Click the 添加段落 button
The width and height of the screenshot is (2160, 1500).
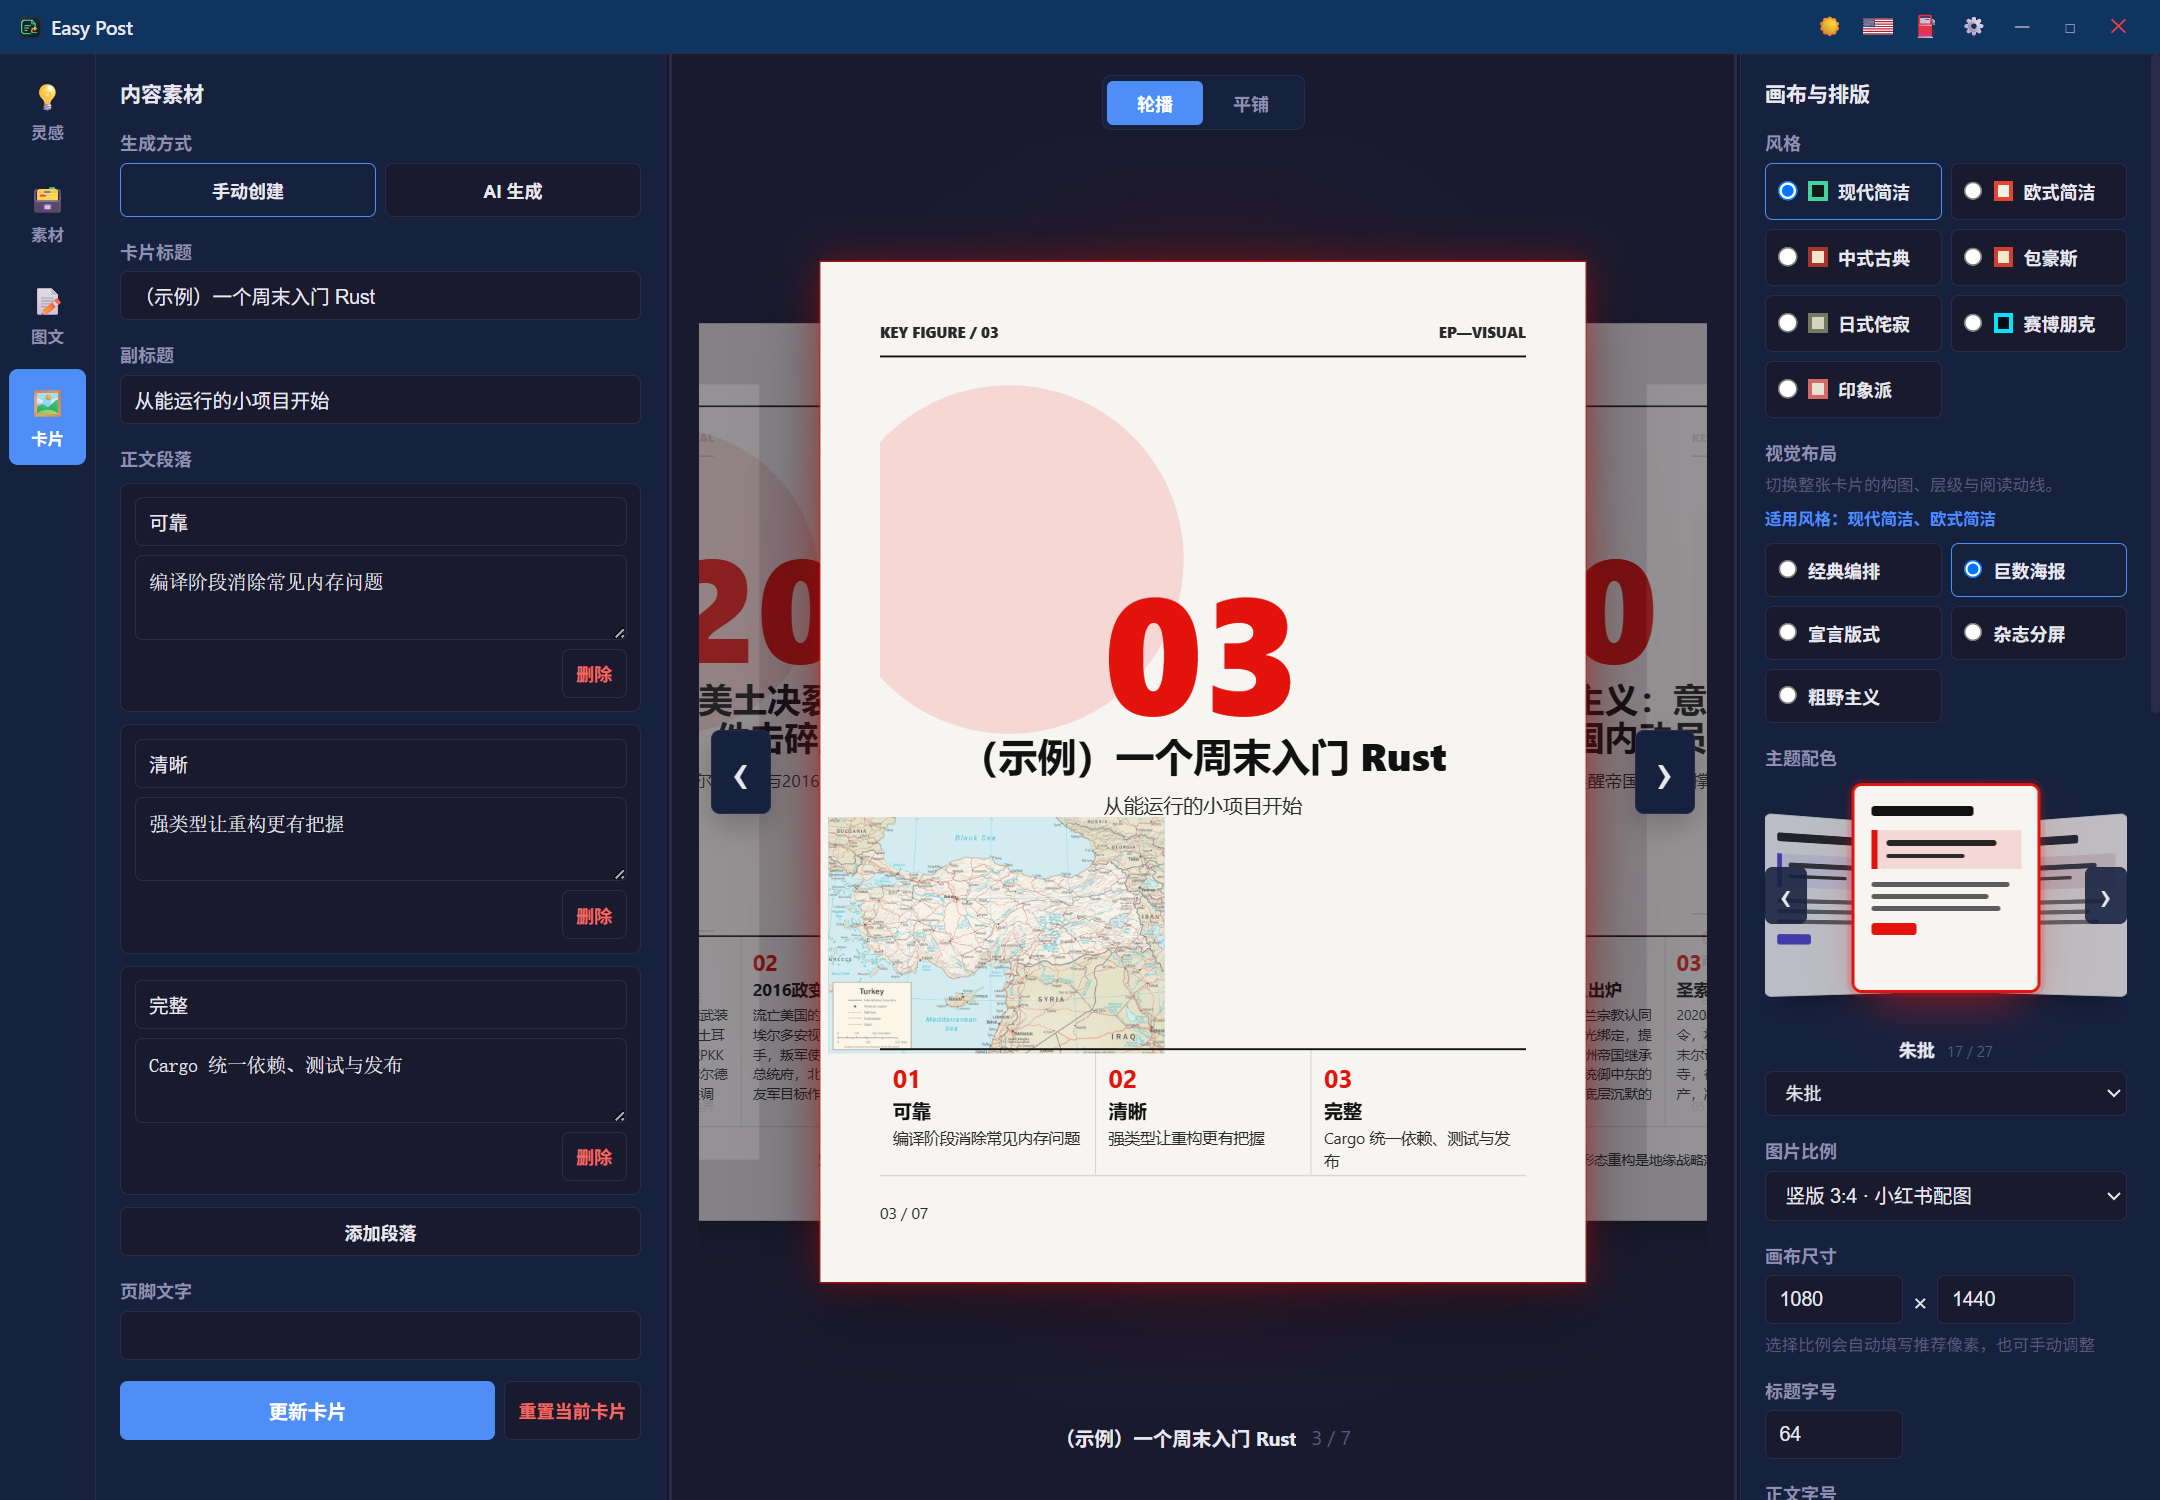380,1232
